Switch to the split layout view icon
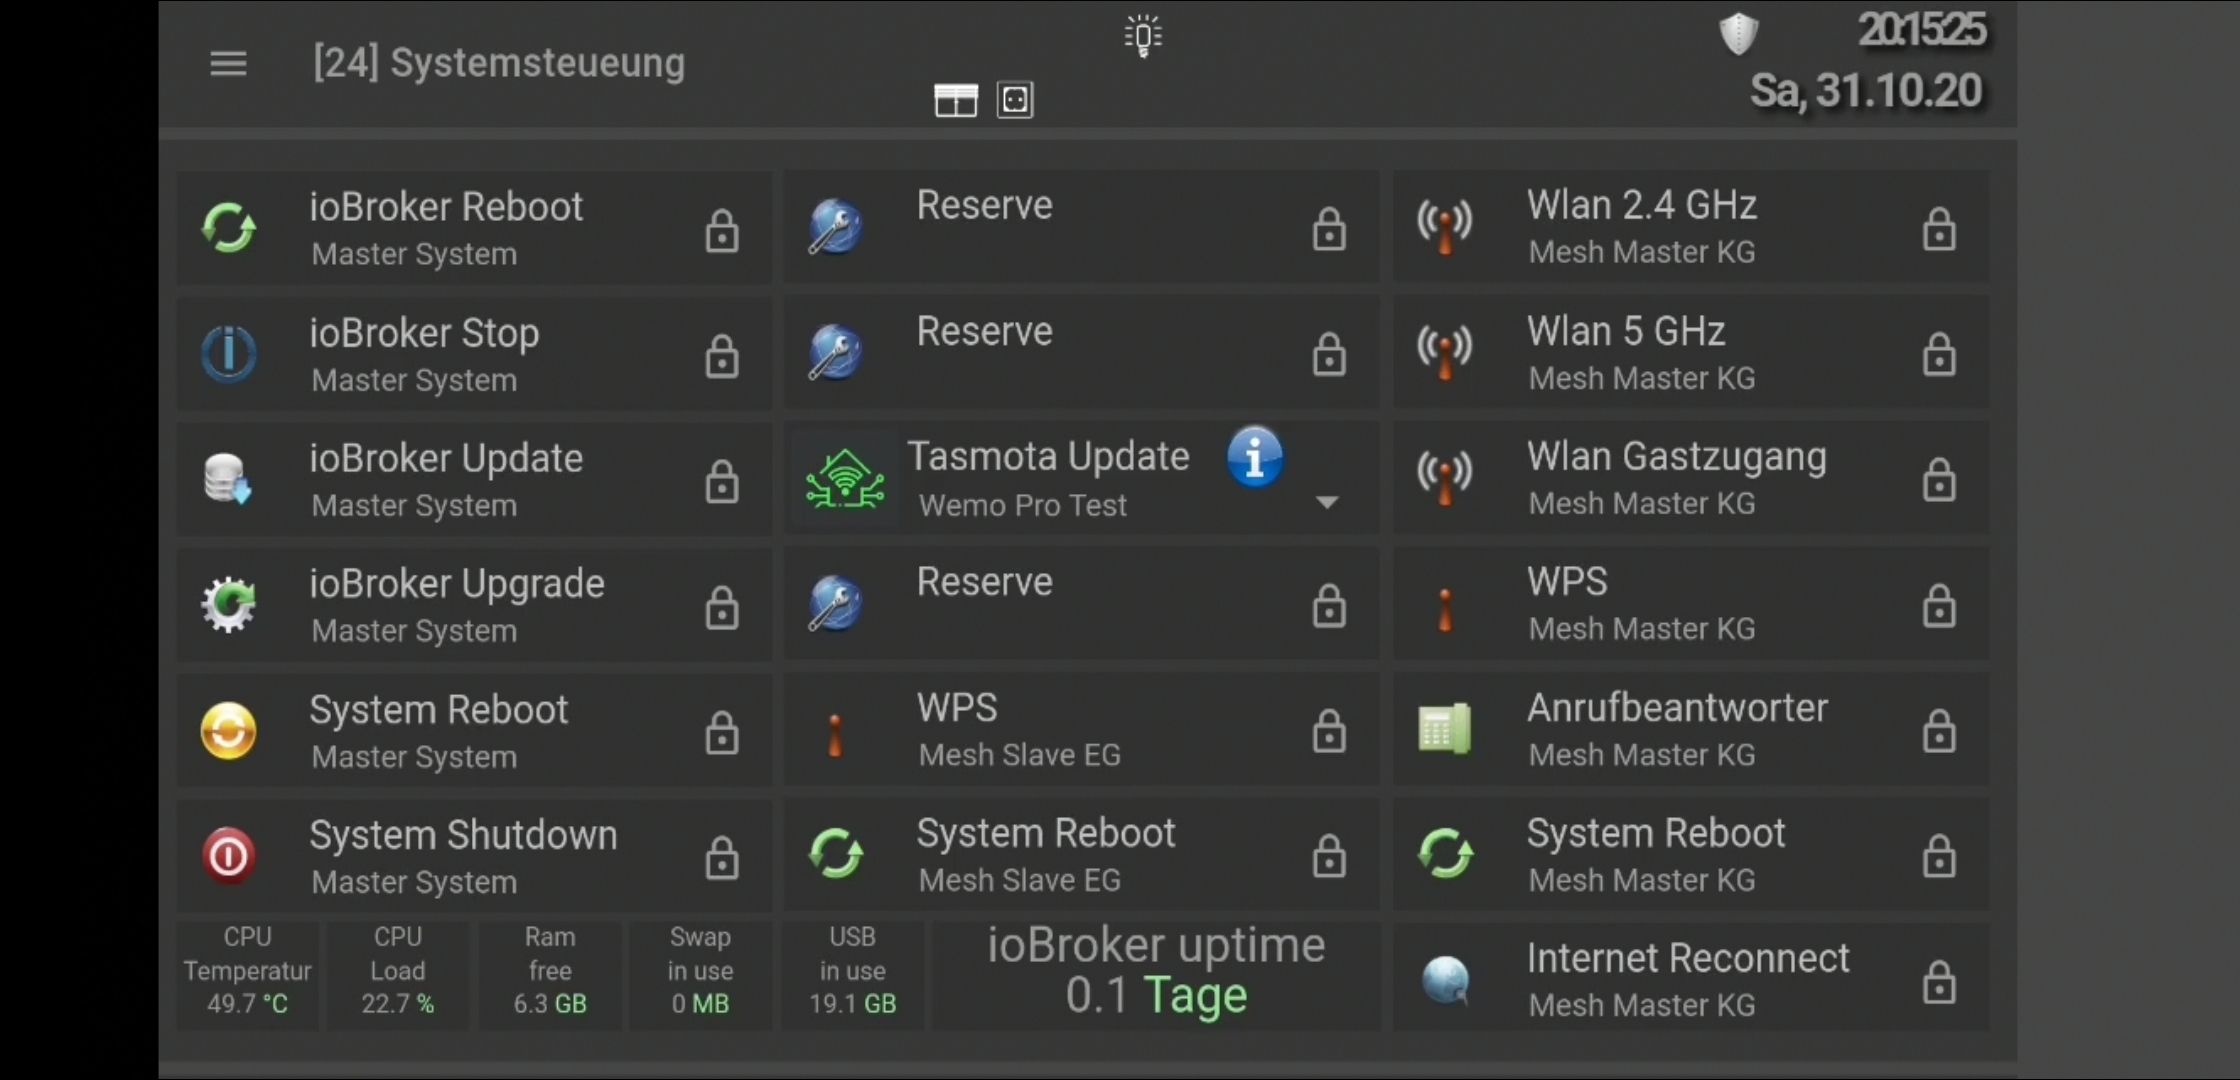The image size is (2240, 1080). tap(955, 100)
